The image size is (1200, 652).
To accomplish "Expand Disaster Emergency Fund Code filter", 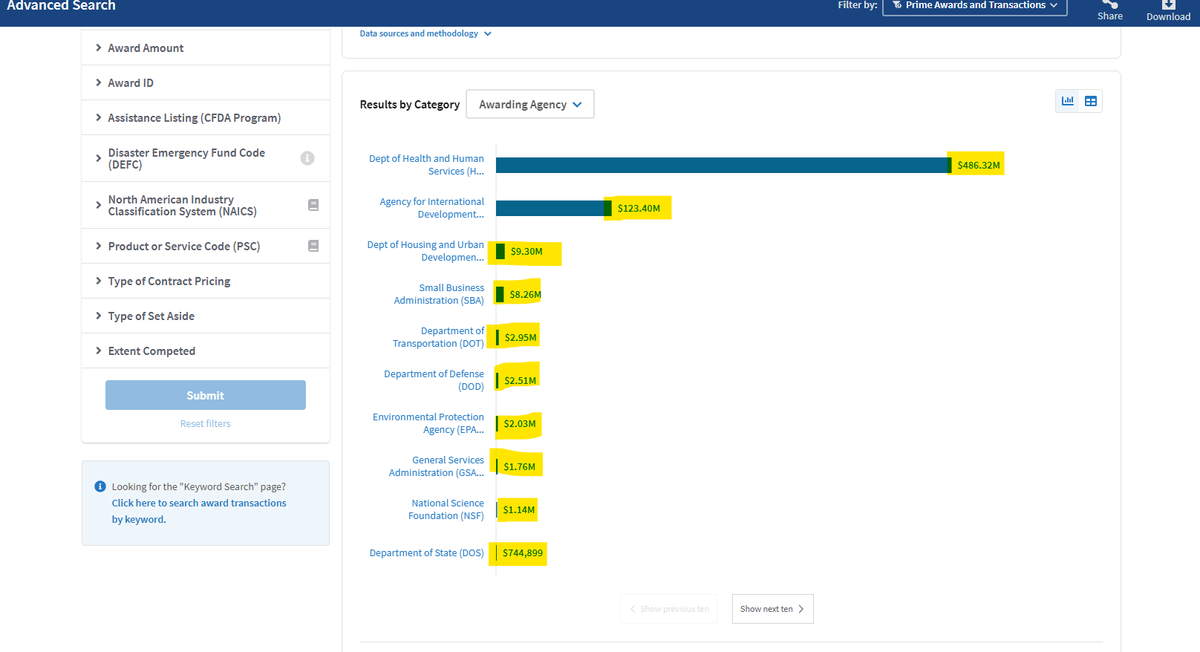I will click(x=206, y=158).
